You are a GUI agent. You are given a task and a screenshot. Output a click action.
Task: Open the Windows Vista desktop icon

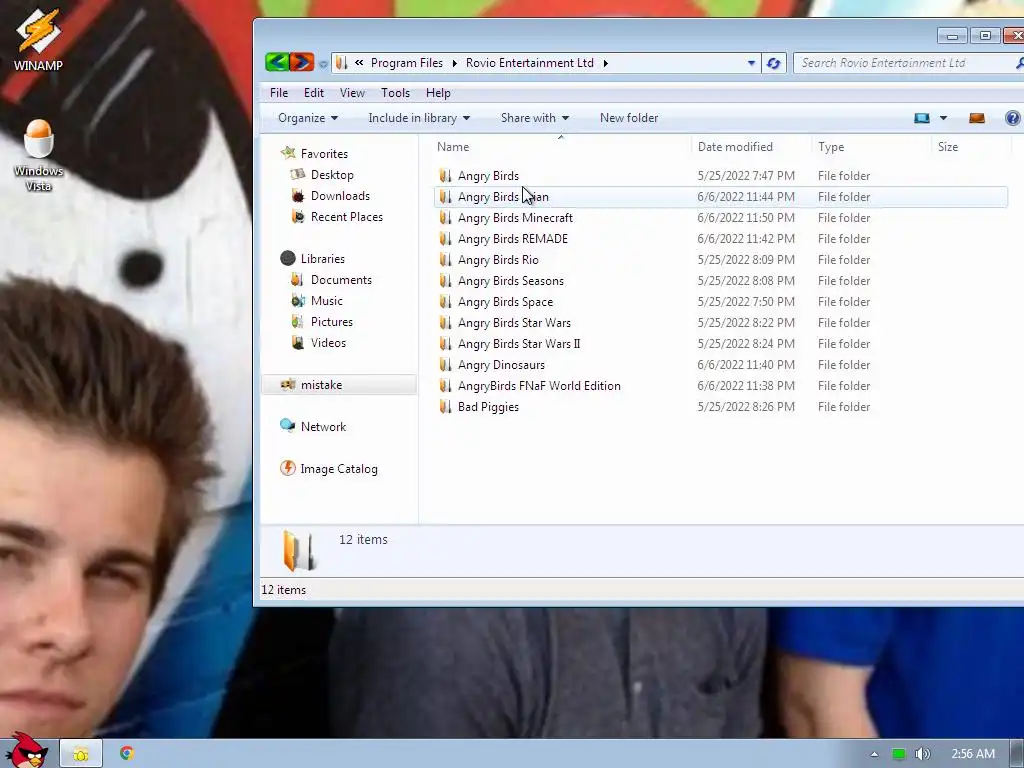tap(38, 155)
